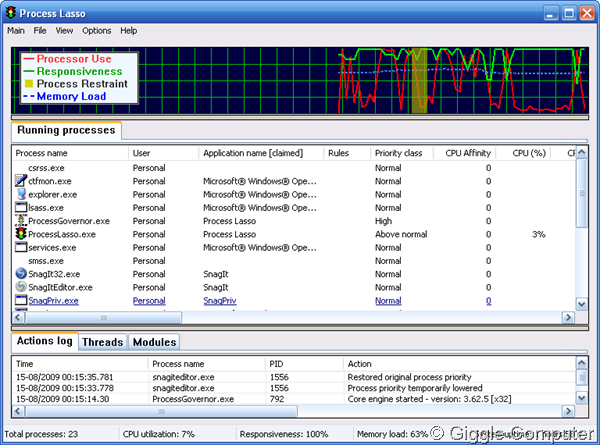Screen dimensions: 600x445
Task: Open the Help menu
Action: click(x=129, y=31)
